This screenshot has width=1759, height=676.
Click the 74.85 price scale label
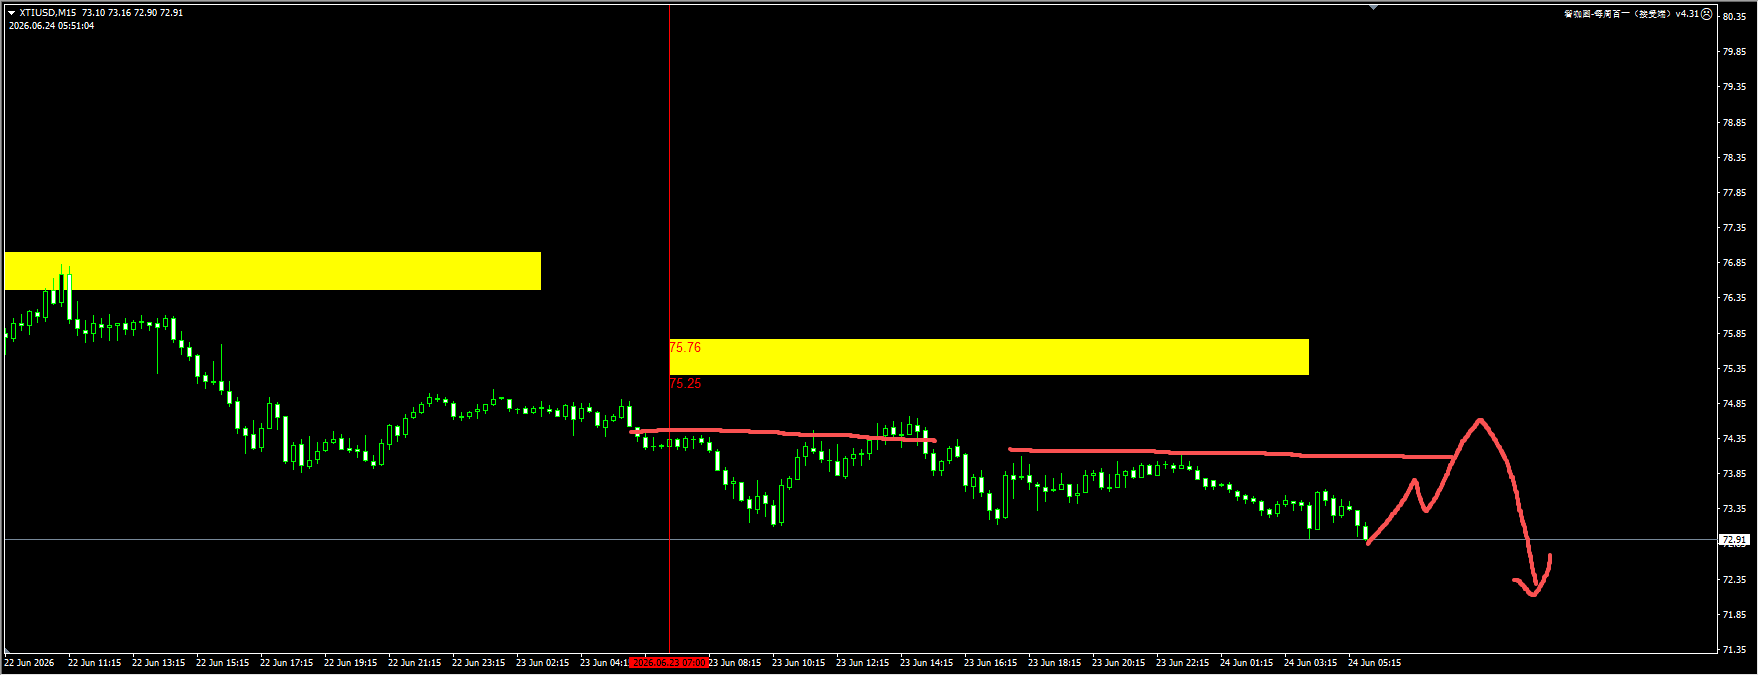1734,404
